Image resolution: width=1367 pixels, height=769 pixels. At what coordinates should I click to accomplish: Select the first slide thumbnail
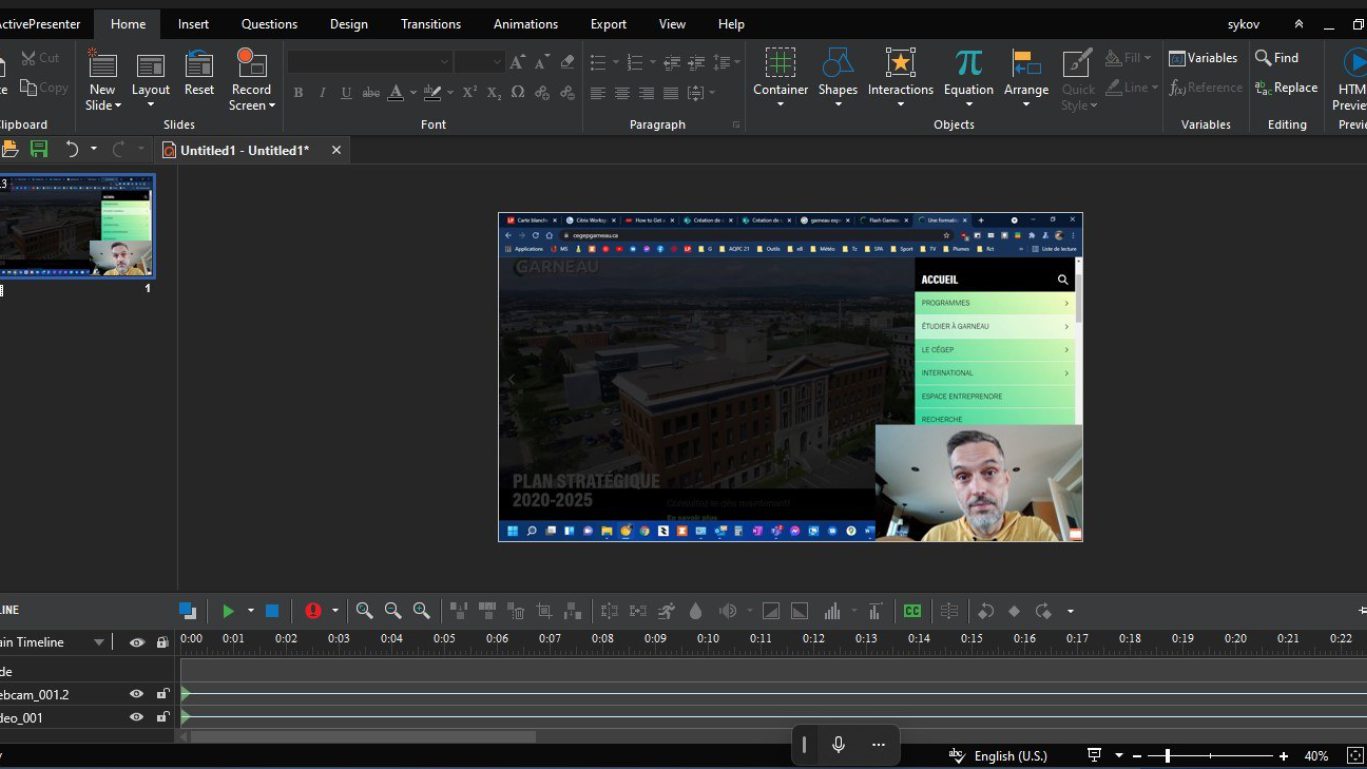click(78, 227)
